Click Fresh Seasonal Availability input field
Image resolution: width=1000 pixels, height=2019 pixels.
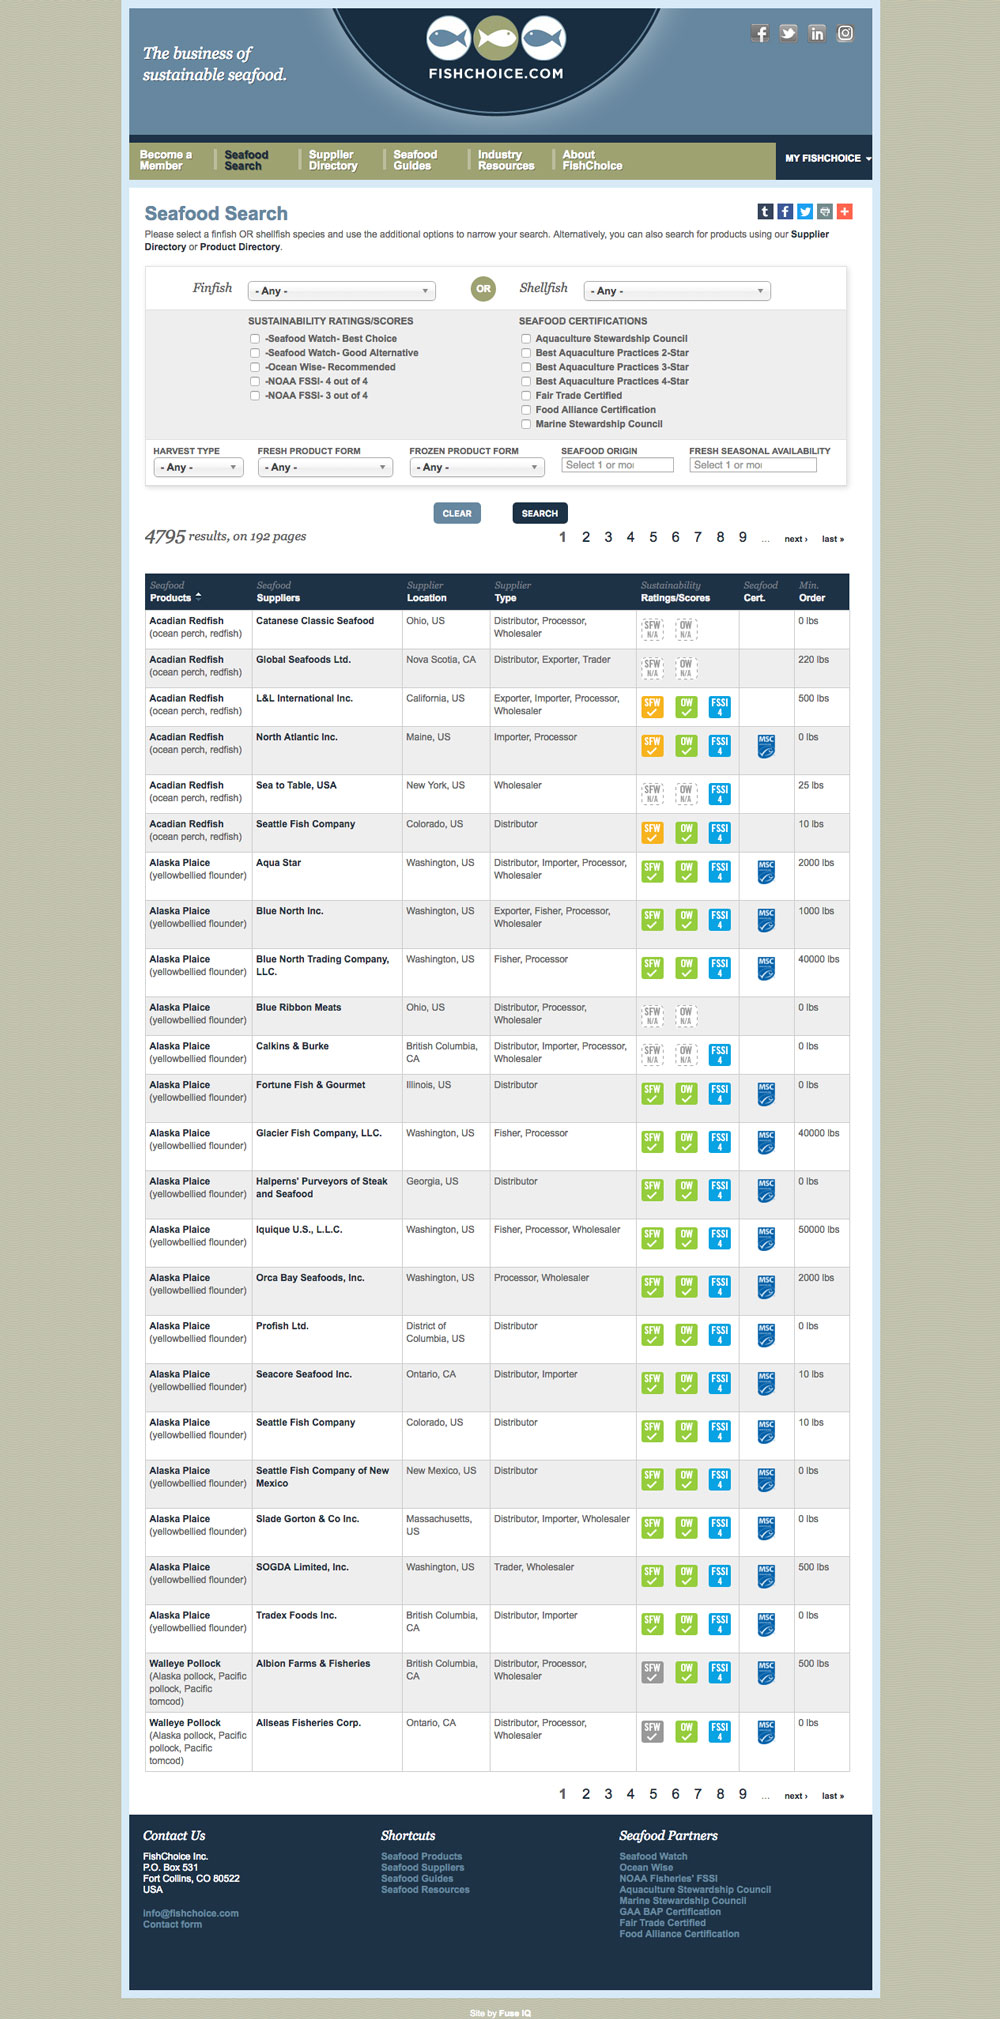click(x=753, y=465)
